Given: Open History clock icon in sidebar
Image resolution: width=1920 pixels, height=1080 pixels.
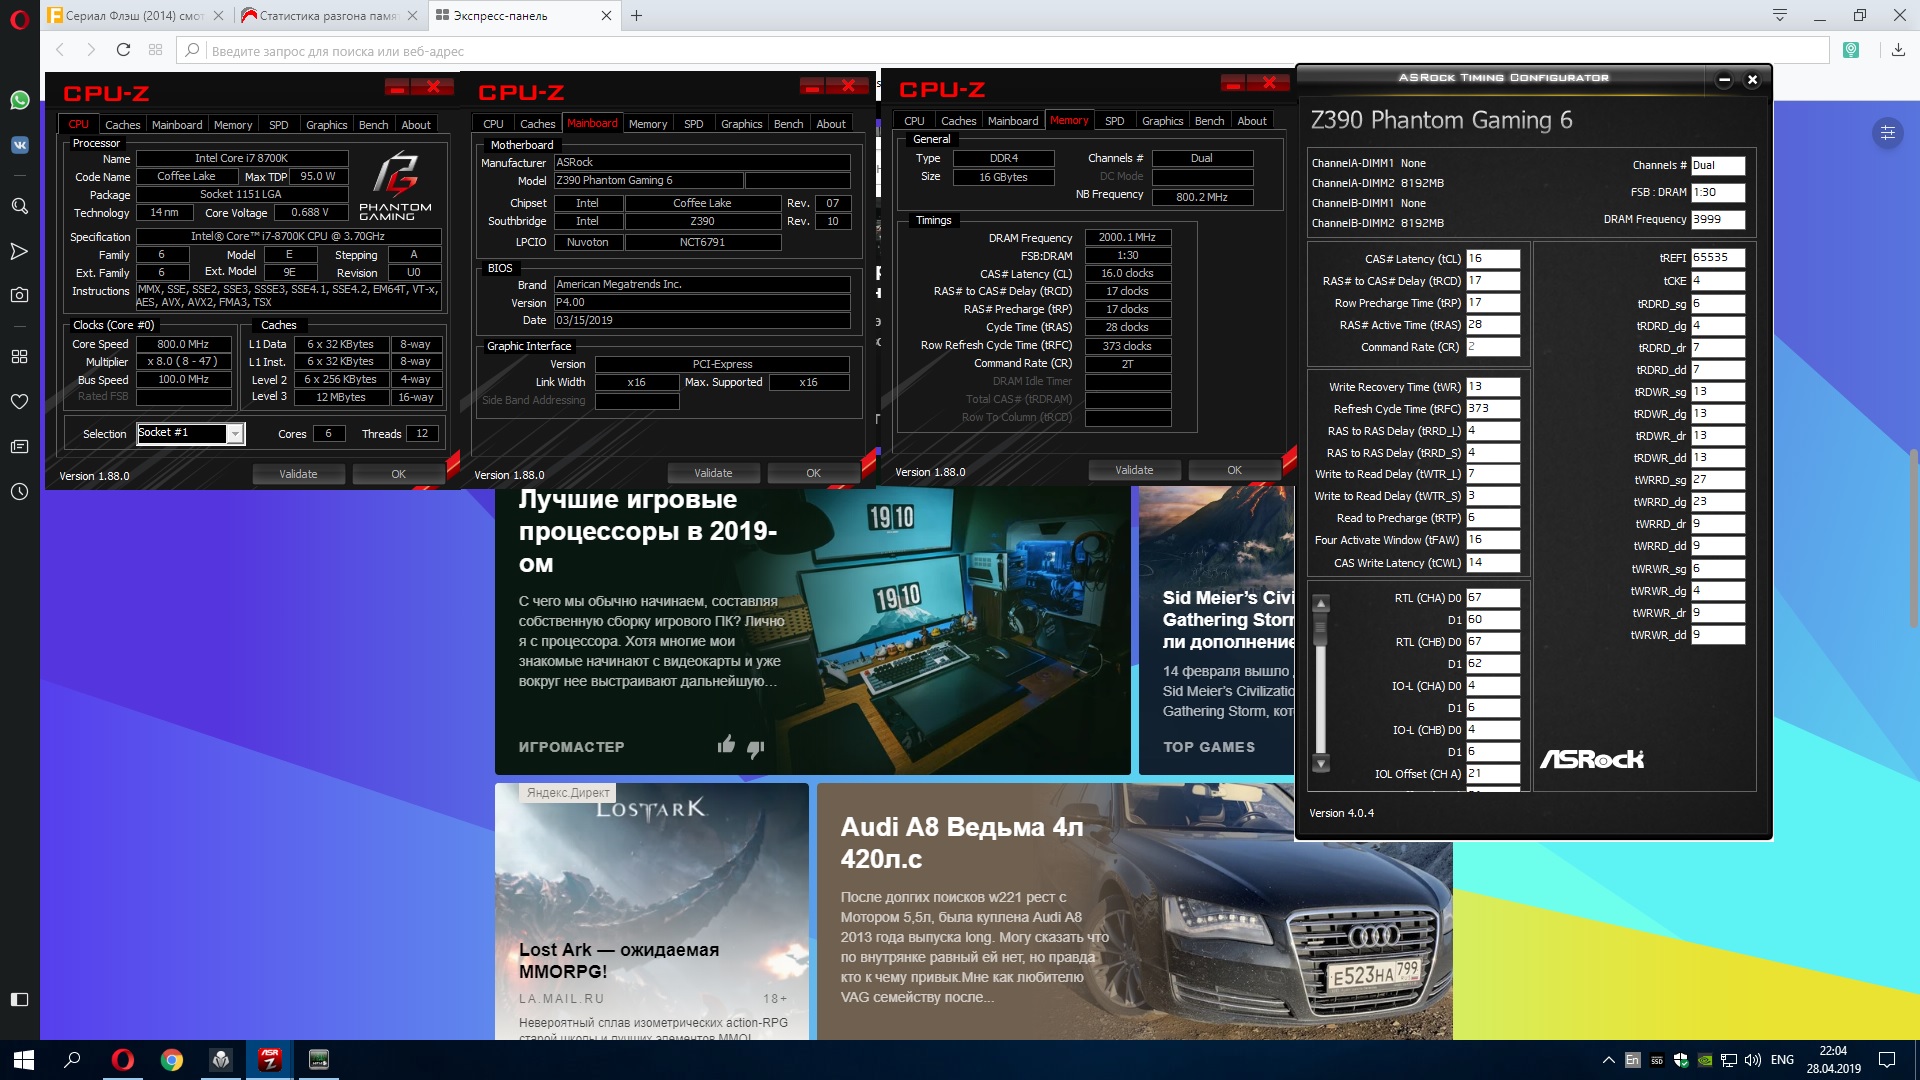Looking at the screenshot, I should tap(19, 491).
